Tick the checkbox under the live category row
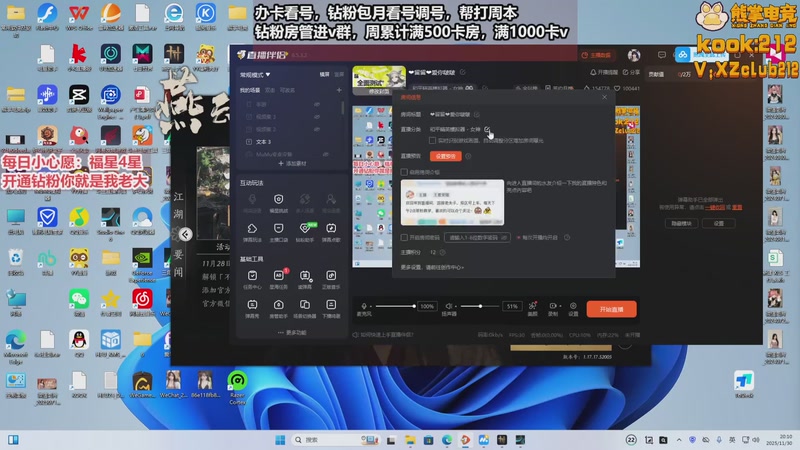This screenshot has width=800, height=450. pos(432,140)
